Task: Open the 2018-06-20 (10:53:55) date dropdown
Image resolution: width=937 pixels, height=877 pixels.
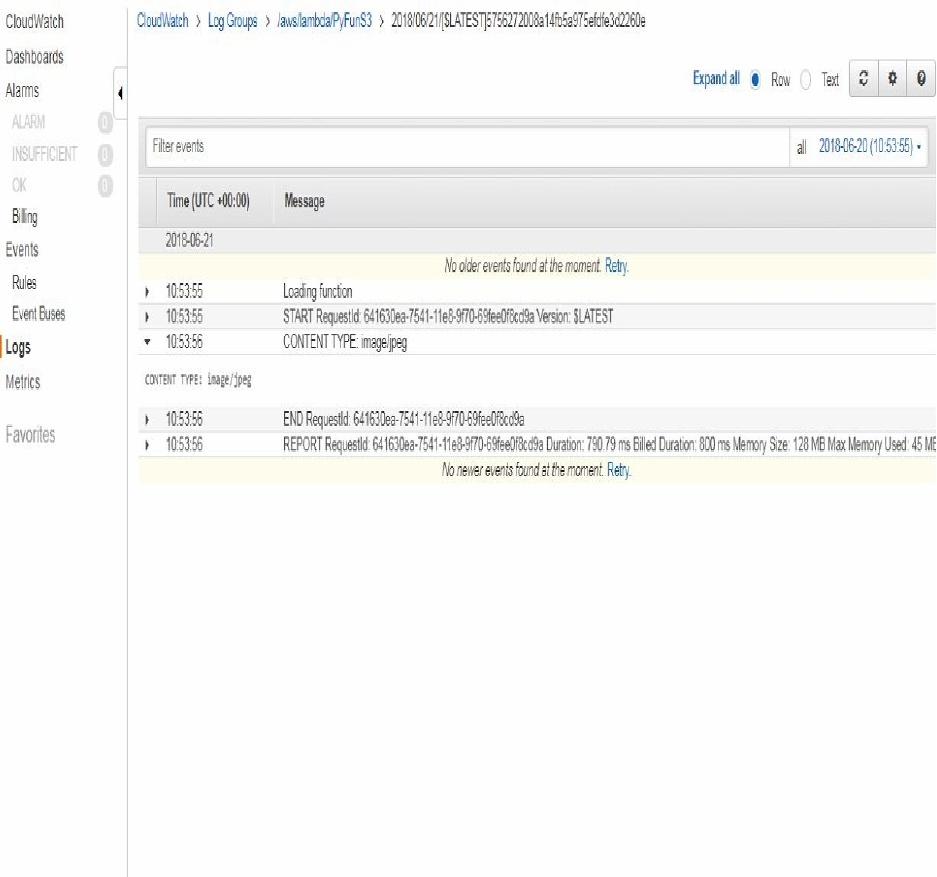Action: pos(869,146)
